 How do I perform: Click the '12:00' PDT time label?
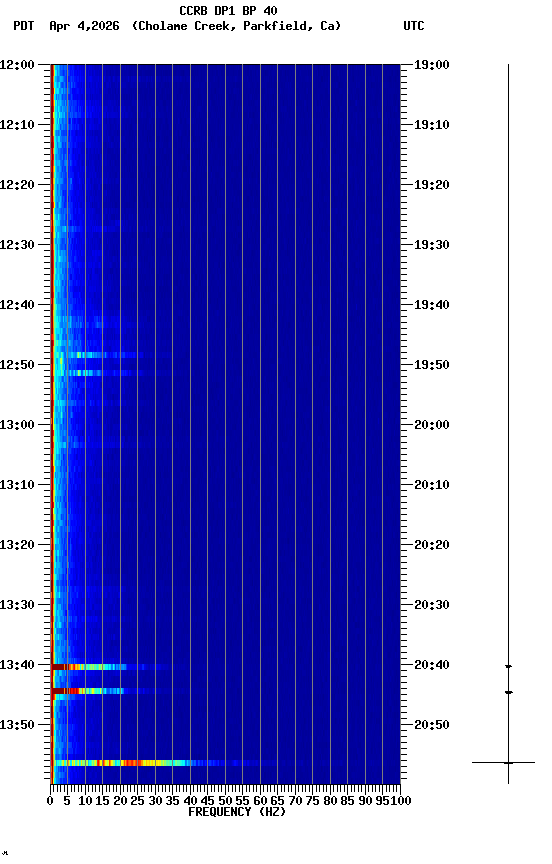point(17,64)
